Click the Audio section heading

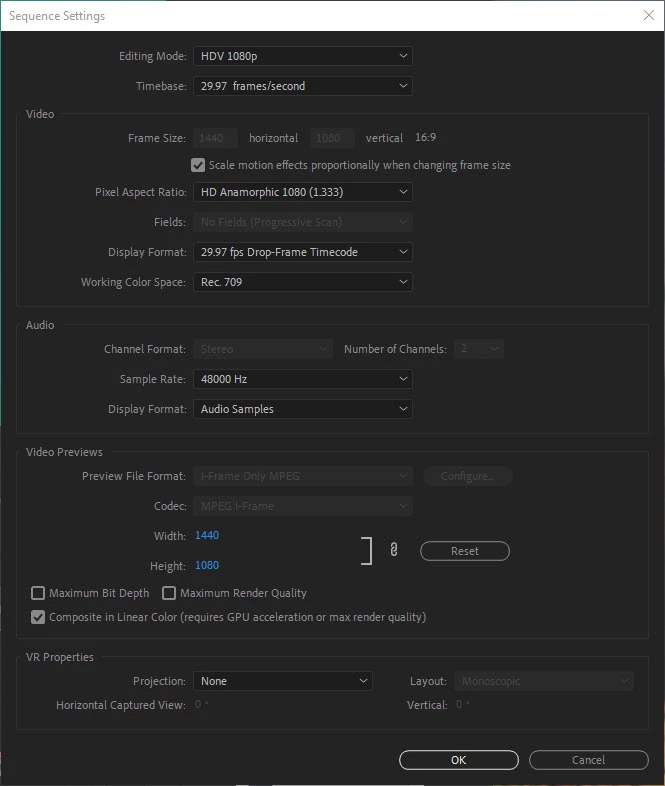point(40,325)
